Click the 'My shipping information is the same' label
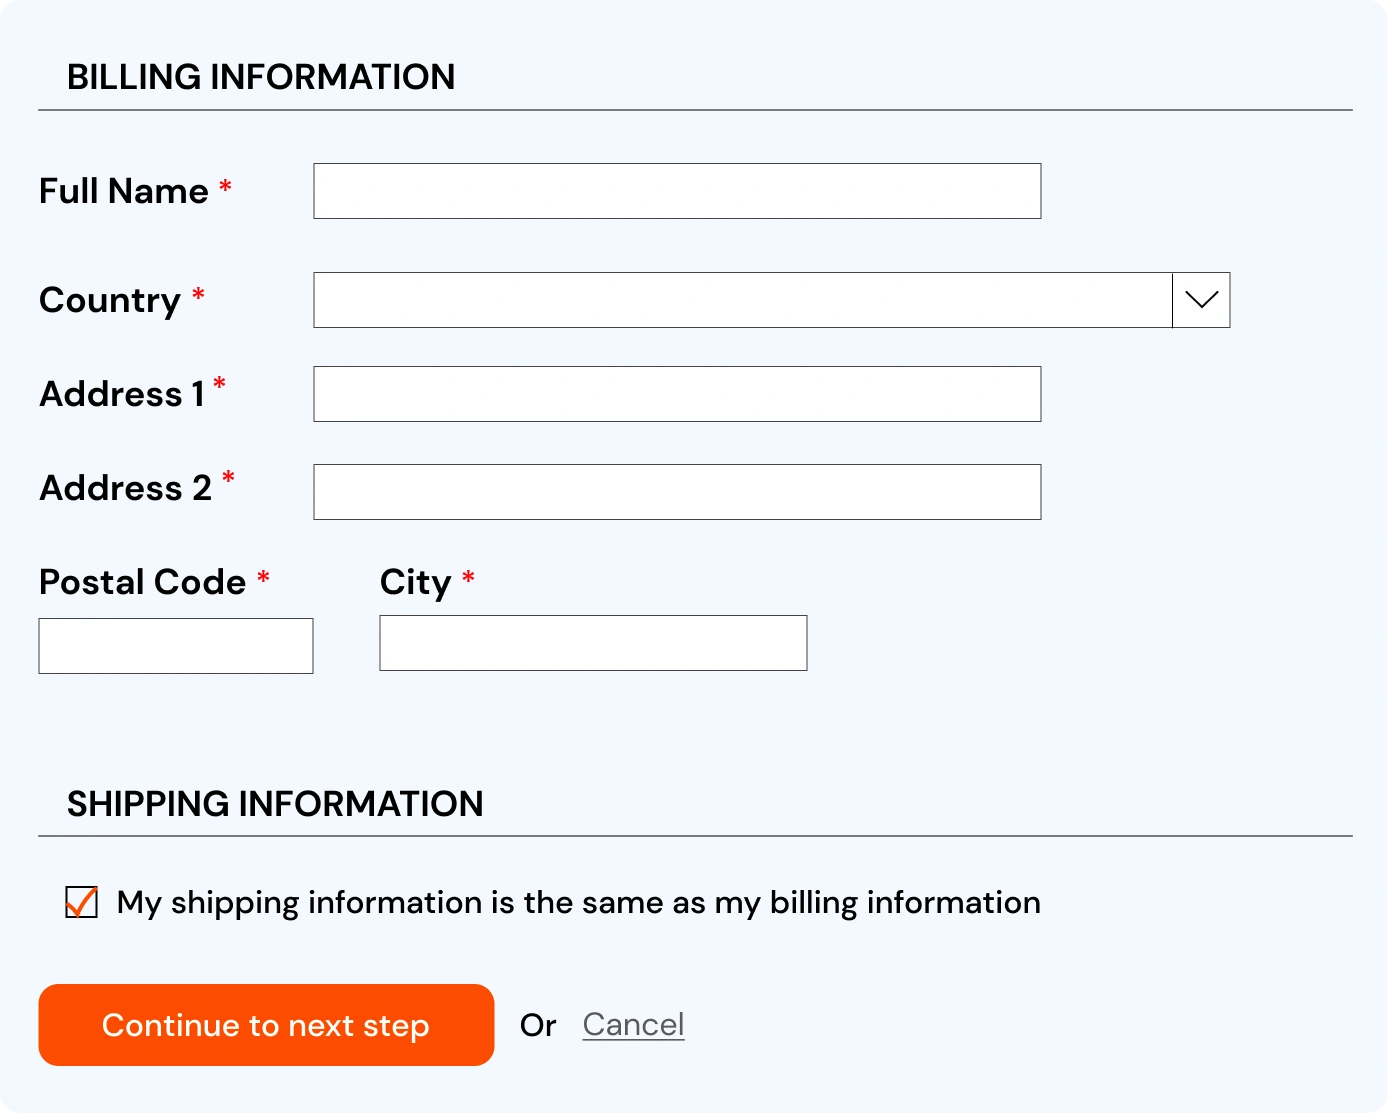 (x=579, y=903)
